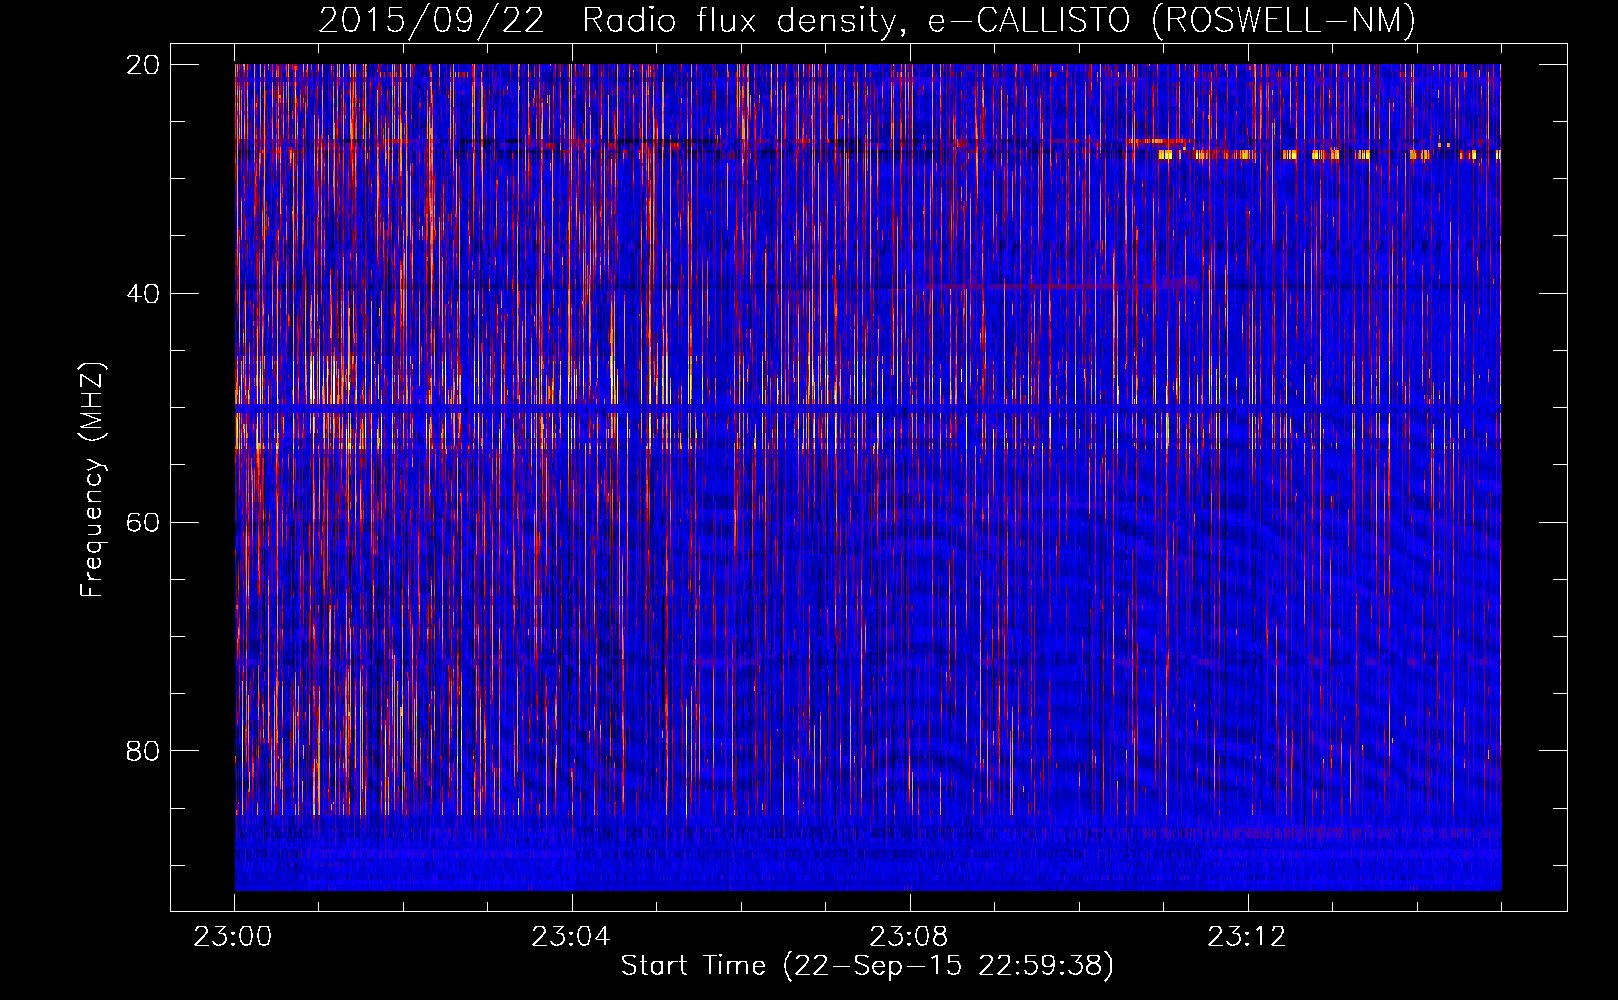
Task: Click the 23:04 time tick label
Action: (571, 937)
